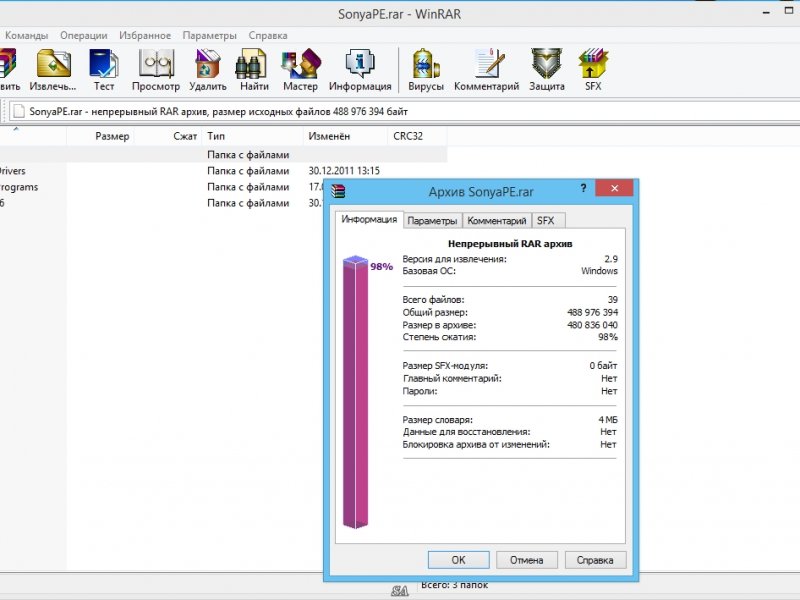Viewport: 800px width, 600px height.
Task: Click the file icon in the address bar
Action: click(18, 111)
